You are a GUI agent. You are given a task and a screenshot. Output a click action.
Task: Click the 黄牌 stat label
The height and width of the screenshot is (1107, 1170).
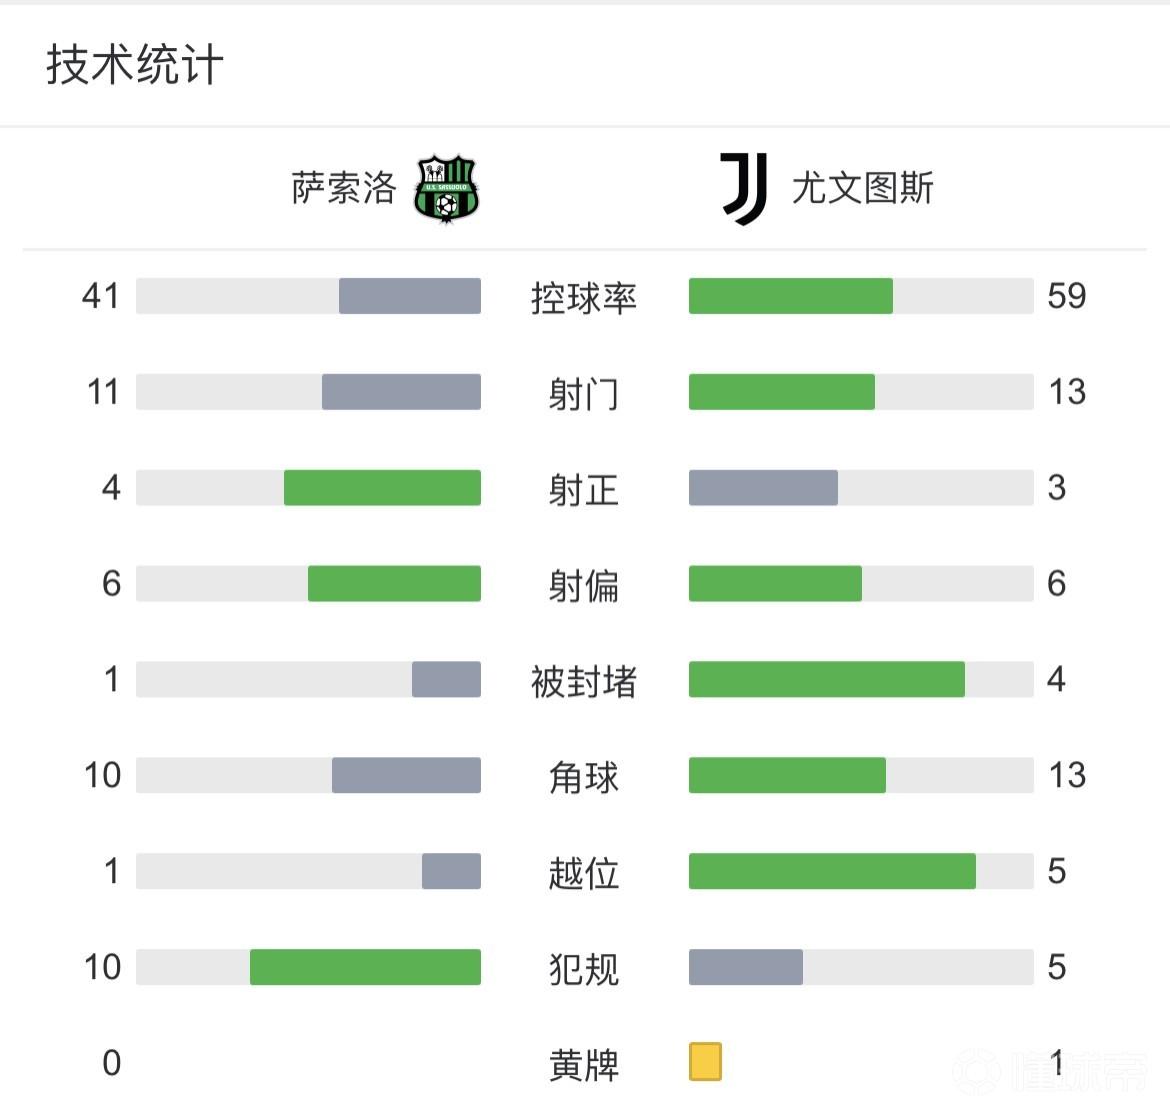point(583,1064)
